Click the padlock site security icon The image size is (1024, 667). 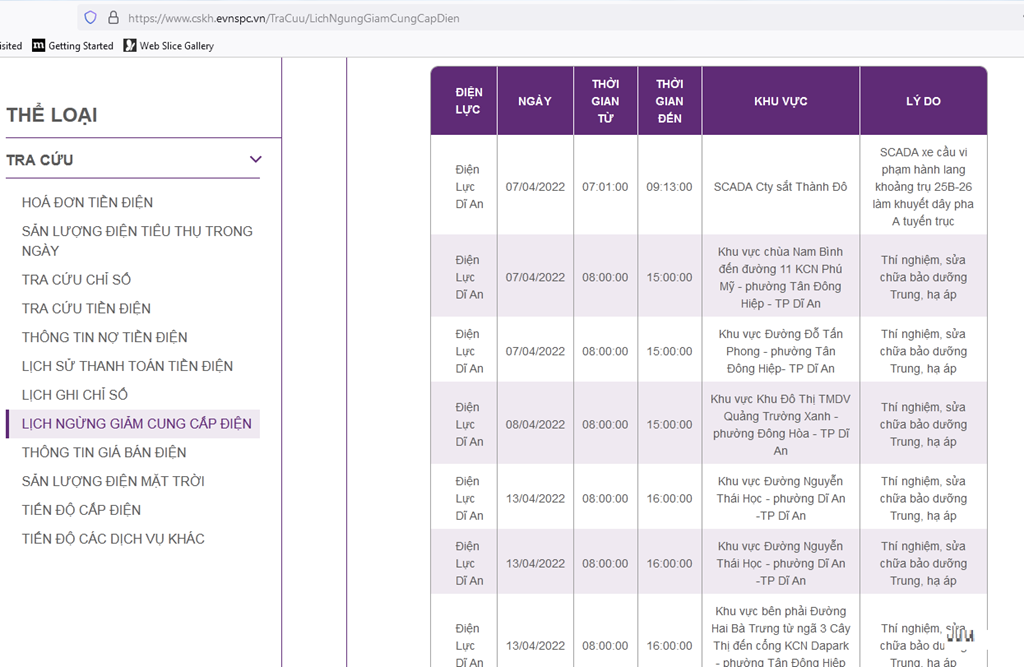(x=113, y=18)
